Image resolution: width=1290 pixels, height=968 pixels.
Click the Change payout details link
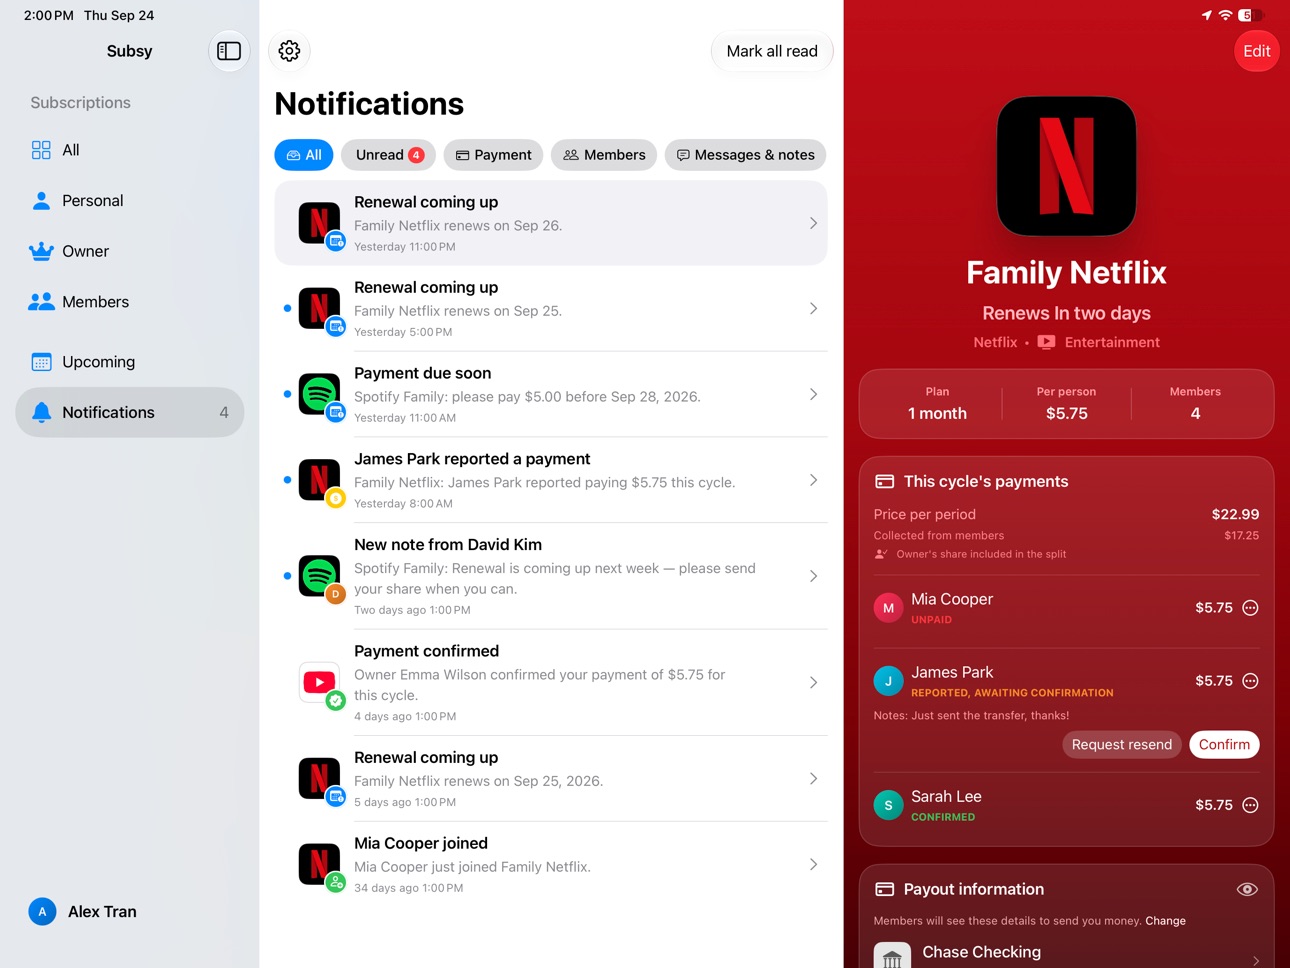tap(1165, 921)
